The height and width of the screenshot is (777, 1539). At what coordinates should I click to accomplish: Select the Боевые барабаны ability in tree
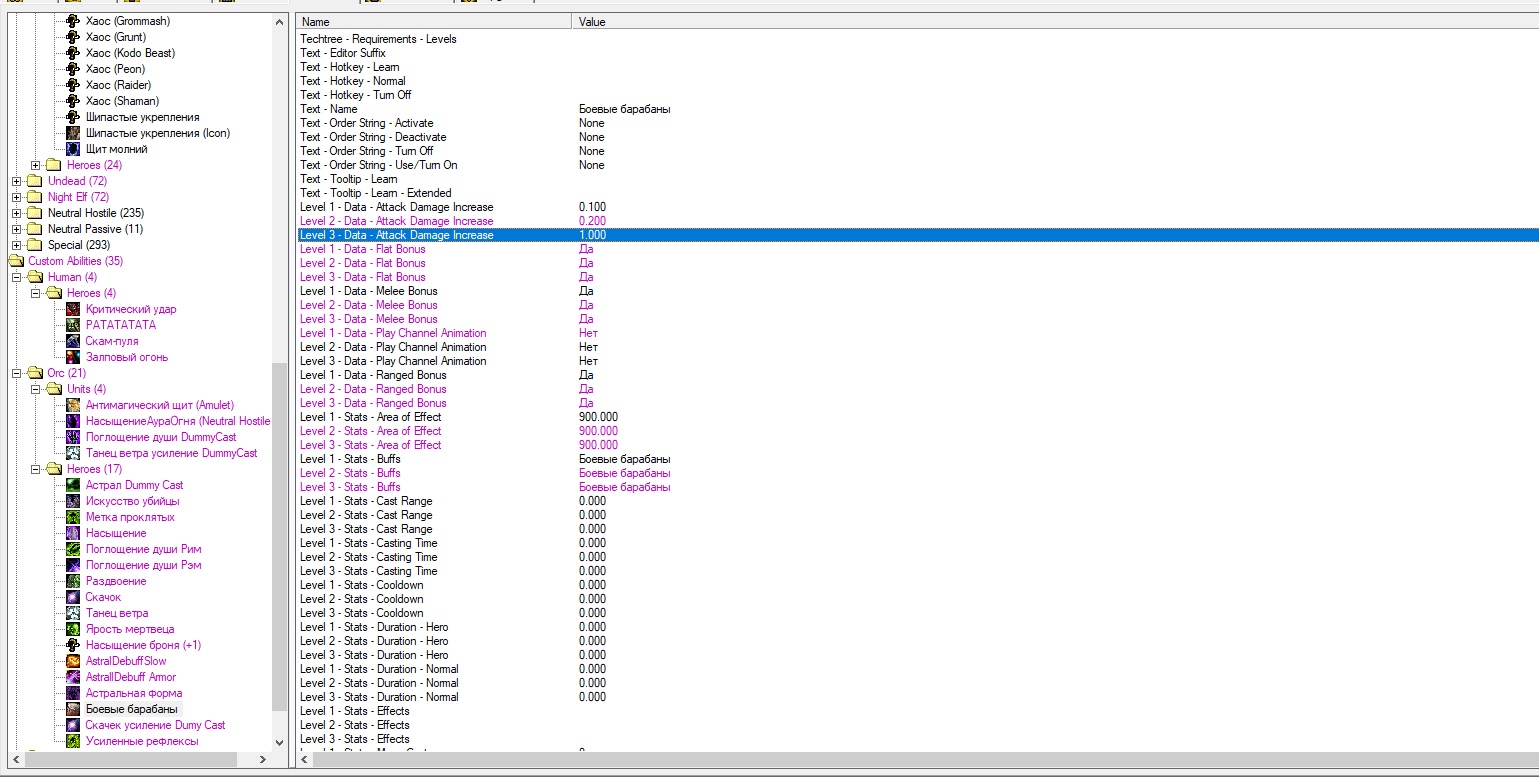click(x=132, y=709)
